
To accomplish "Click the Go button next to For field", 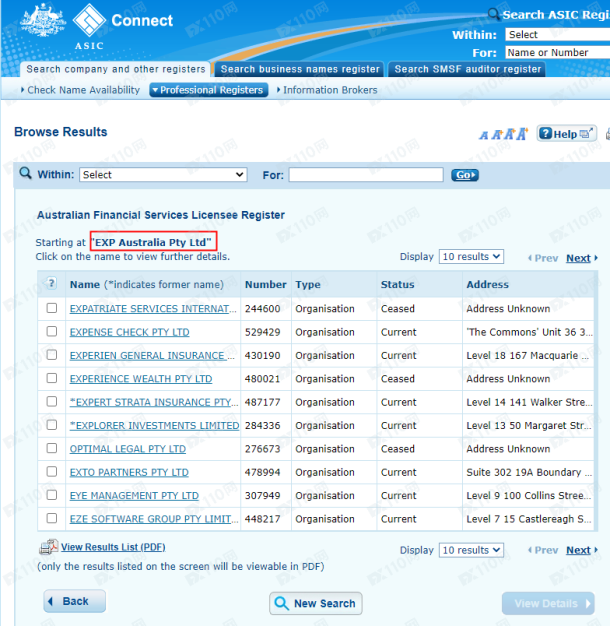I will (465, 175).
